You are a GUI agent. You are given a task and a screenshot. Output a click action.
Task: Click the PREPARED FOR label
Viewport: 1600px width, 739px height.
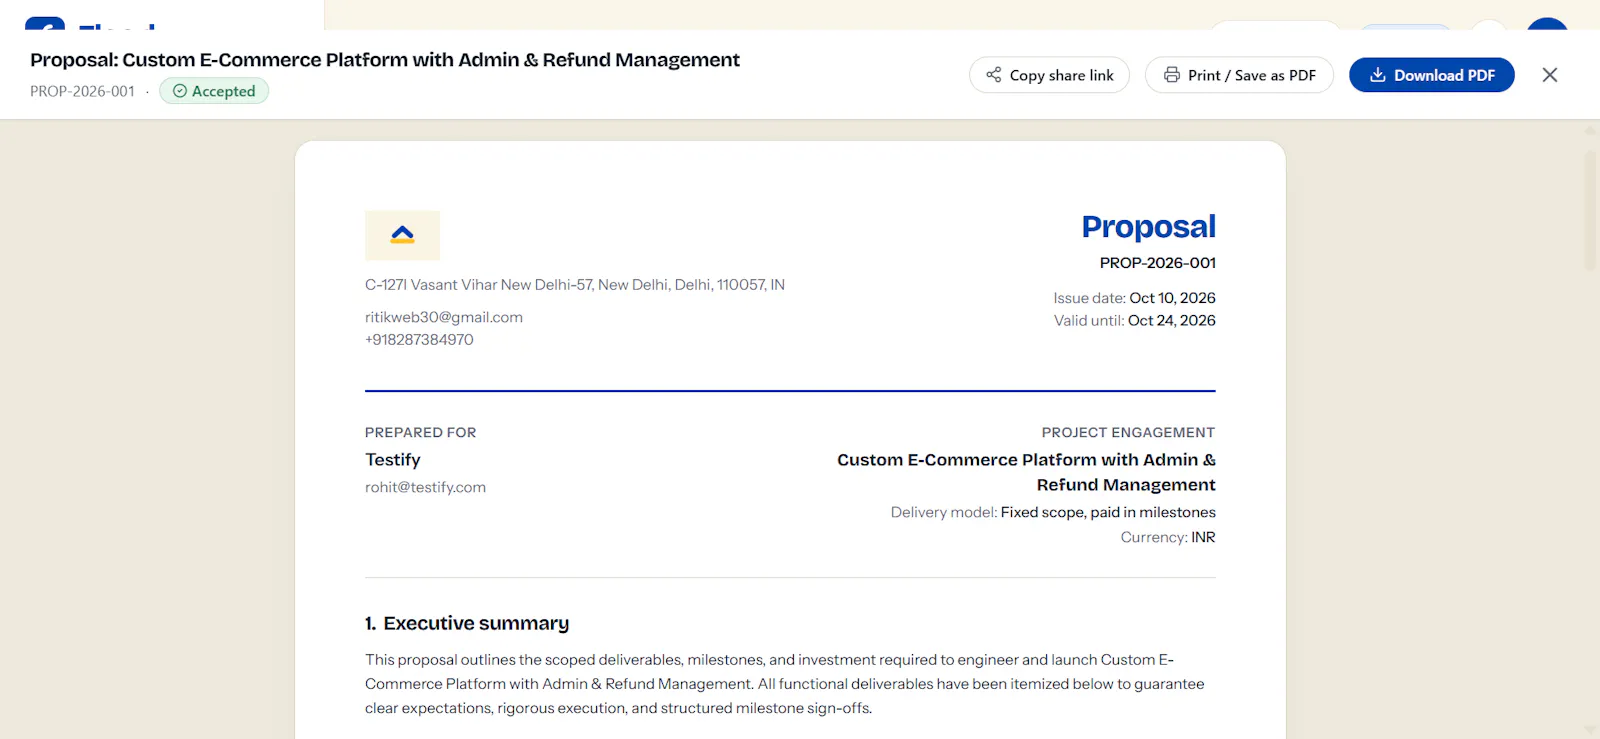[x=420, y=433]
